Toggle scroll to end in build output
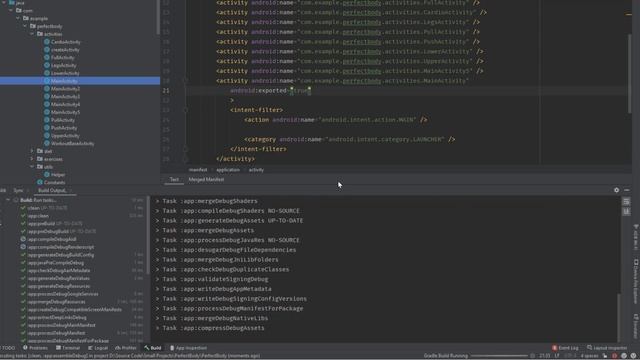Viewport: 640px width, 360px height. [x=627, y=211]
